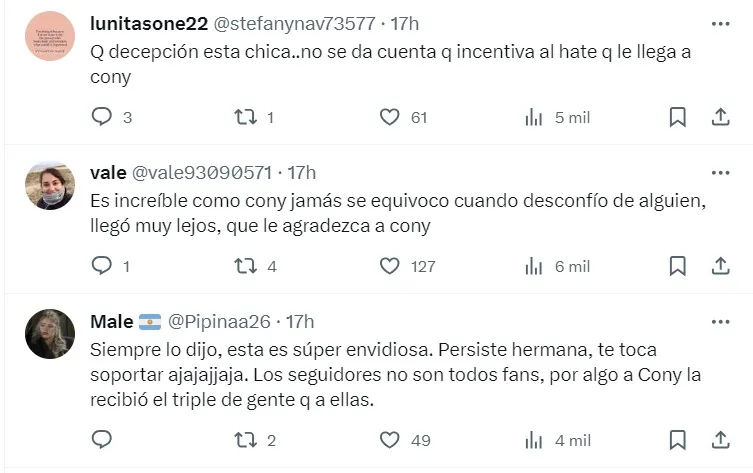Screen dimensions: 753x473
Task: Open lunitasone22's profile picture
Action: click(50, 36)
